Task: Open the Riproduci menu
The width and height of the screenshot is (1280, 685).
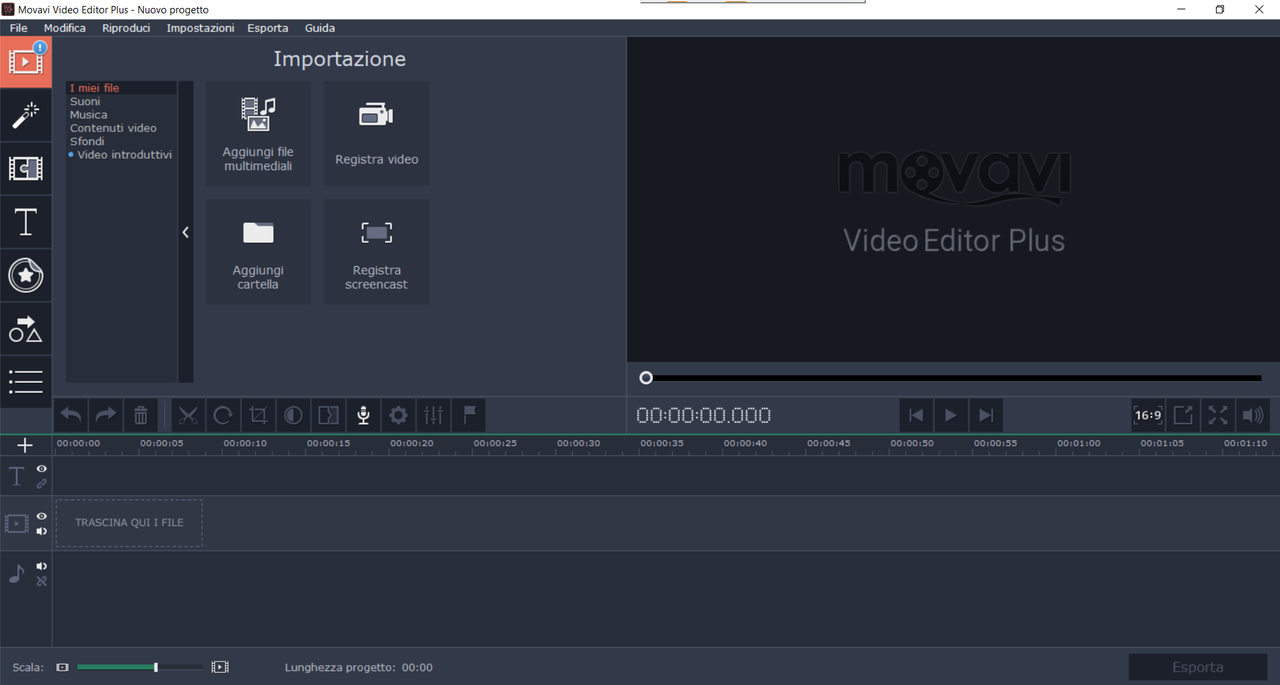Action: [x=126, y=28]
